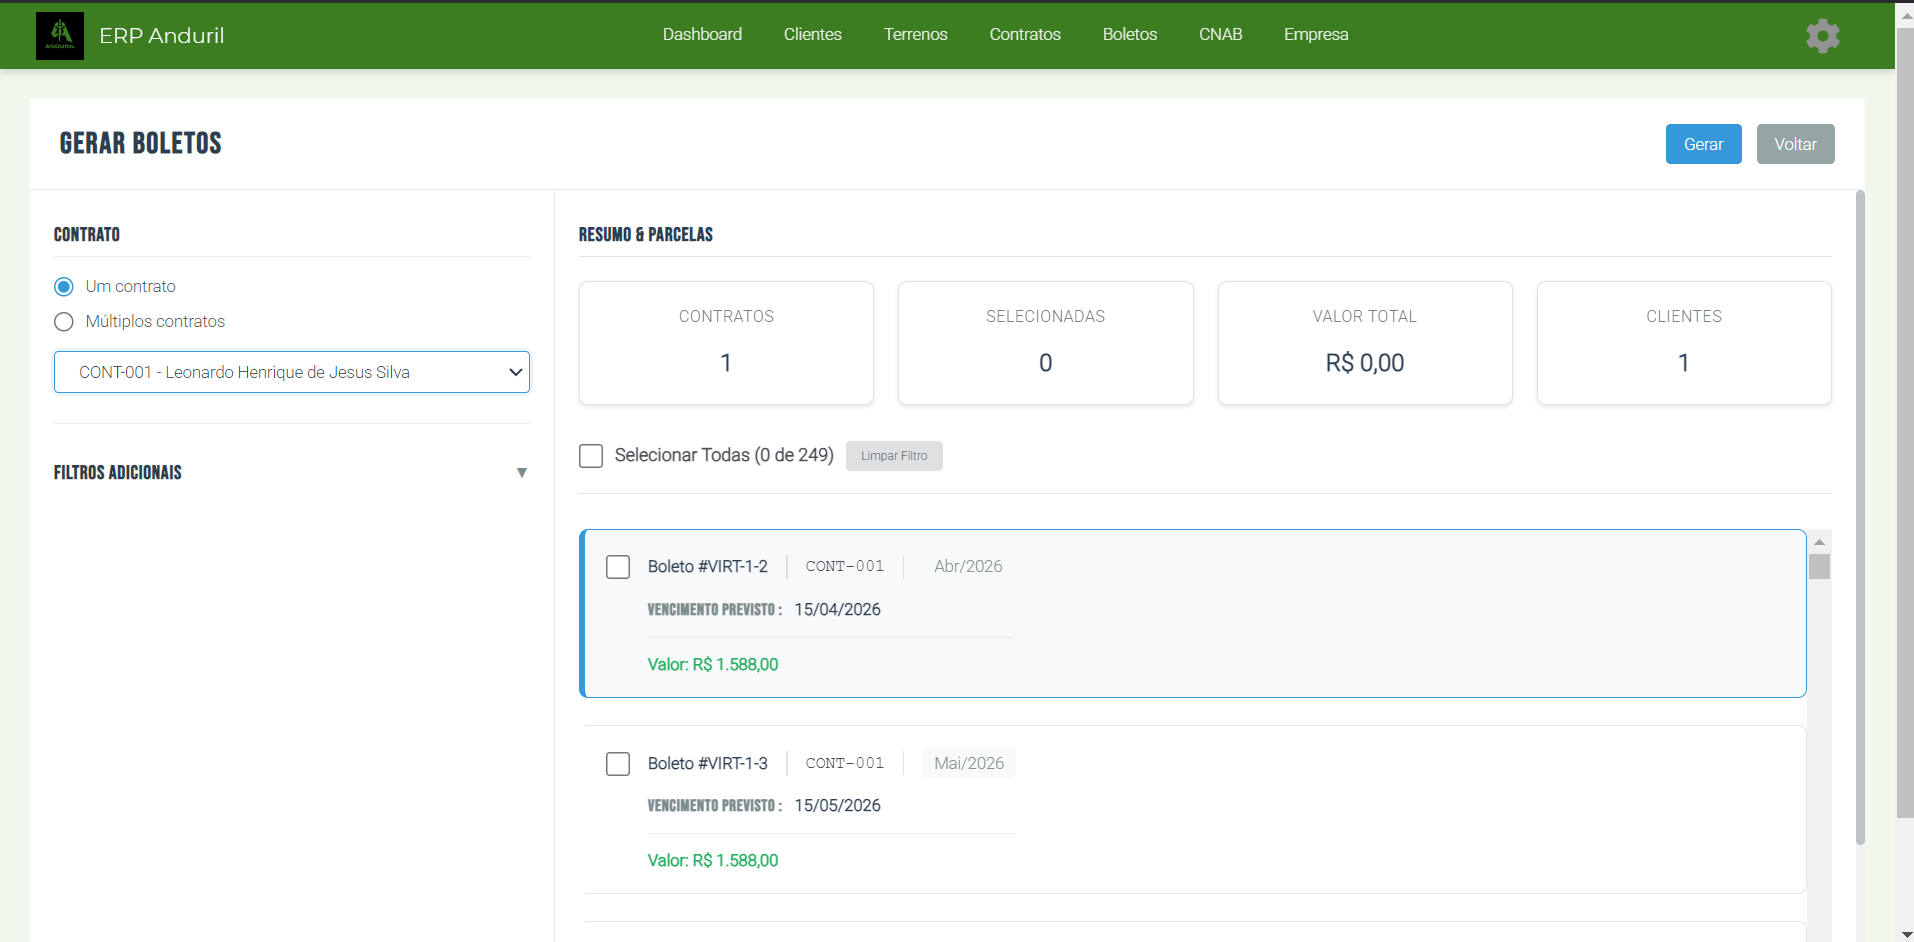Click the installments list scrollbar thumb
The image size is (1914, 942).
[x=1819, y=567]
